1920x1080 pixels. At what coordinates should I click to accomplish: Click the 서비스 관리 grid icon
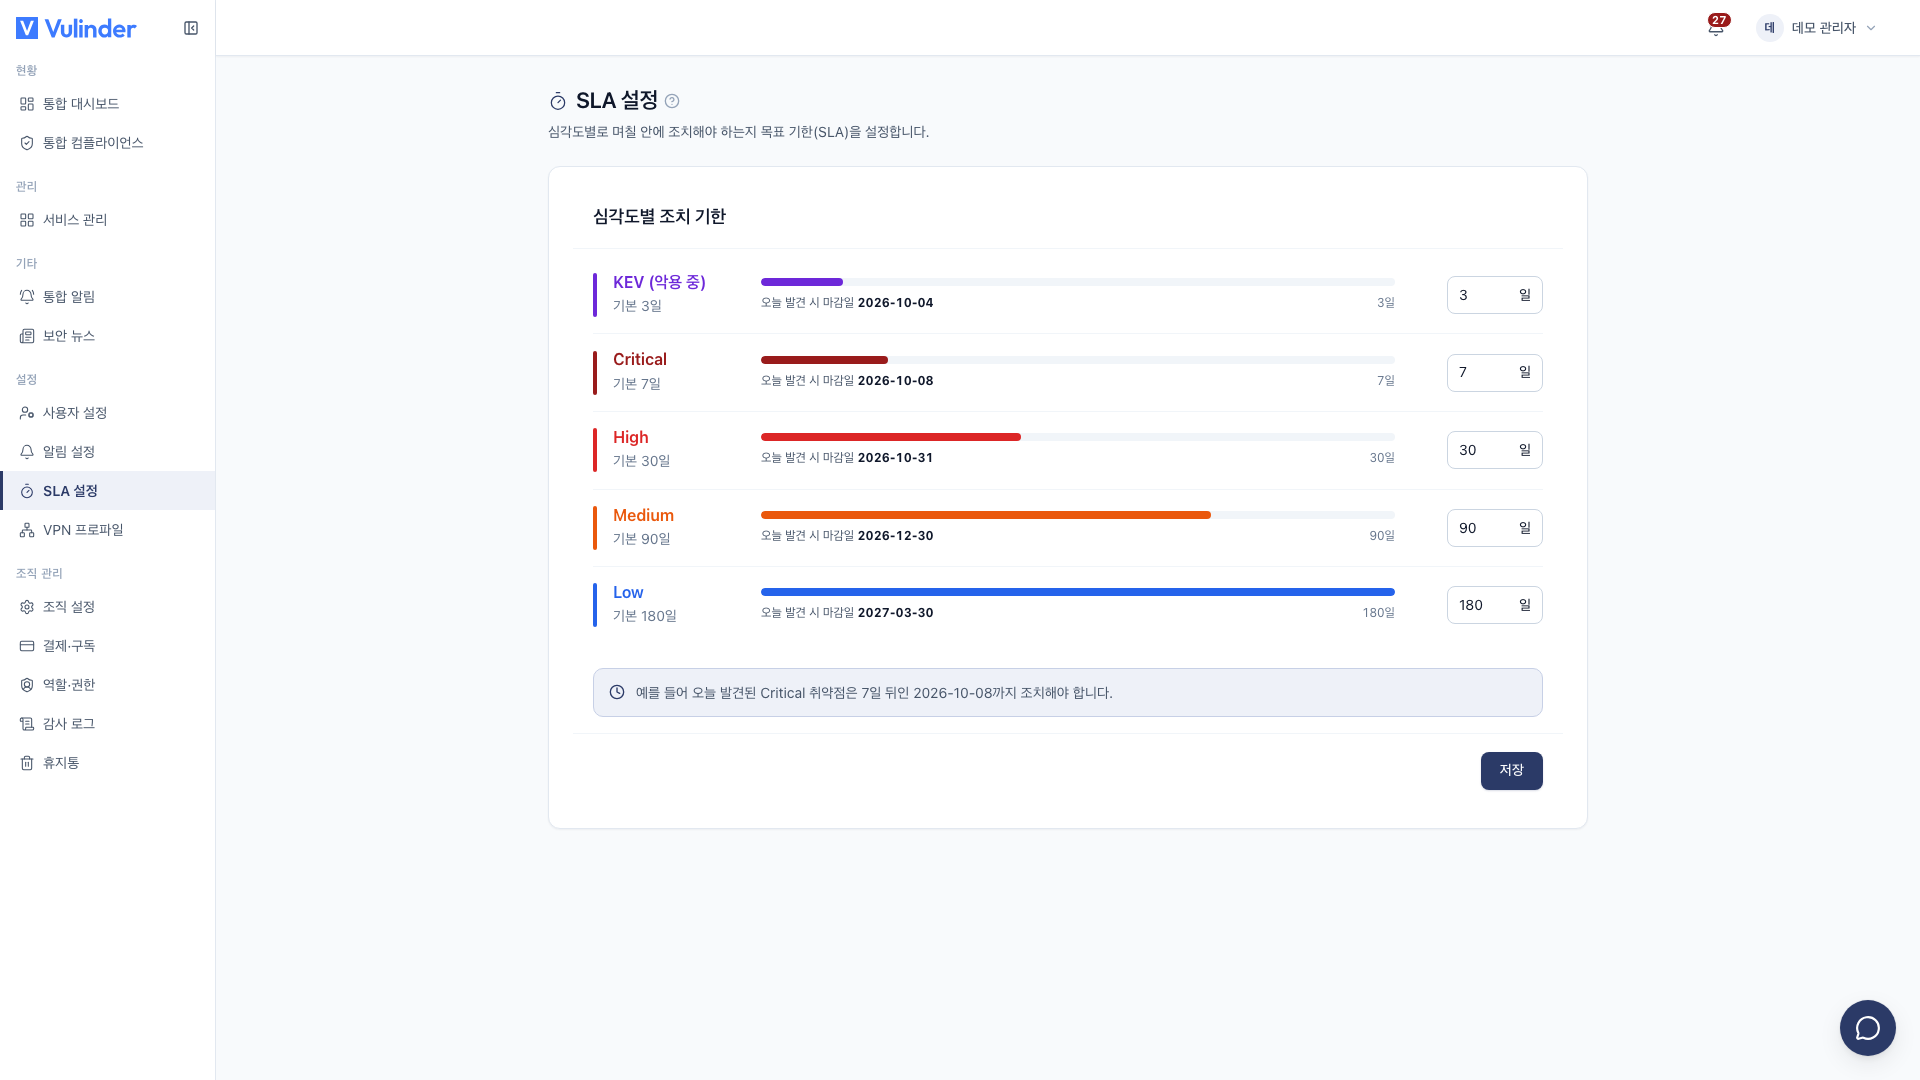coord(27,220)
